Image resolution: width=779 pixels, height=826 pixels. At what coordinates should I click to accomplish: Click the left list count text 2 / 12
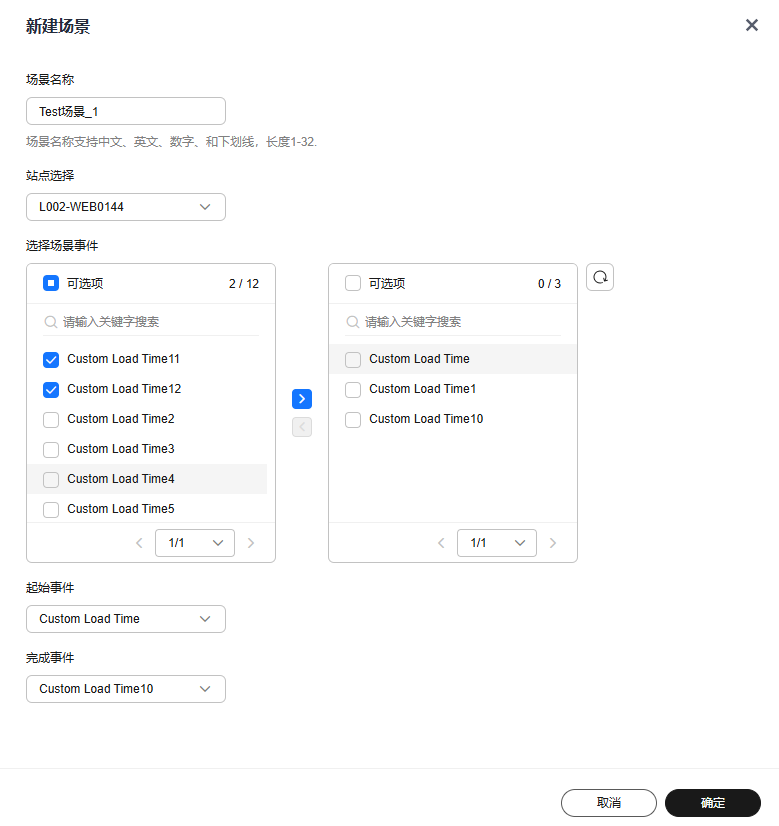[x=244, y=284]
